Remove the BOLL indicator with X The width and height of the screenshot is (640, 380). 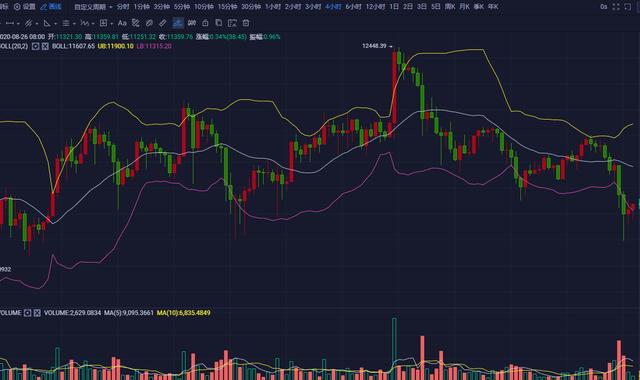[x=45, y=46]
